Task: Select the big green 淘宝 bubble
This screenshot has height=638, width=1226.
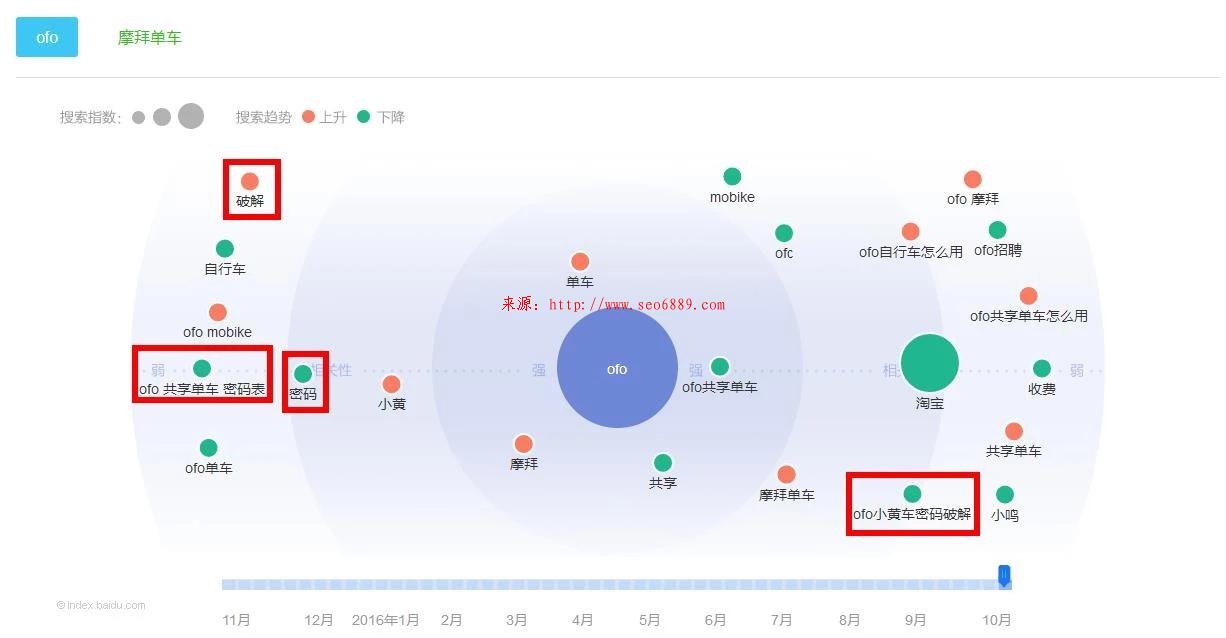Action: click(929, 363)
